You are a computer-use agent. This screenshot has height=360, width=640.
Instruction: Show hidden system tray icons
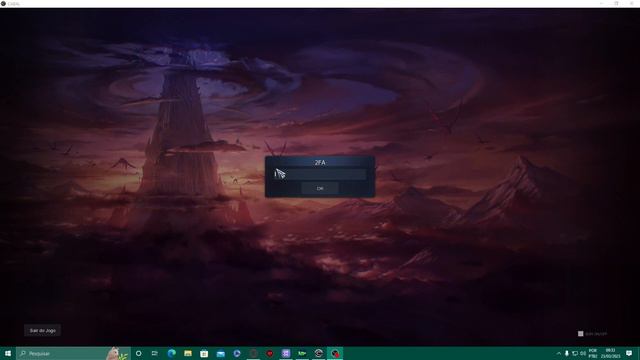click(558, 353)
